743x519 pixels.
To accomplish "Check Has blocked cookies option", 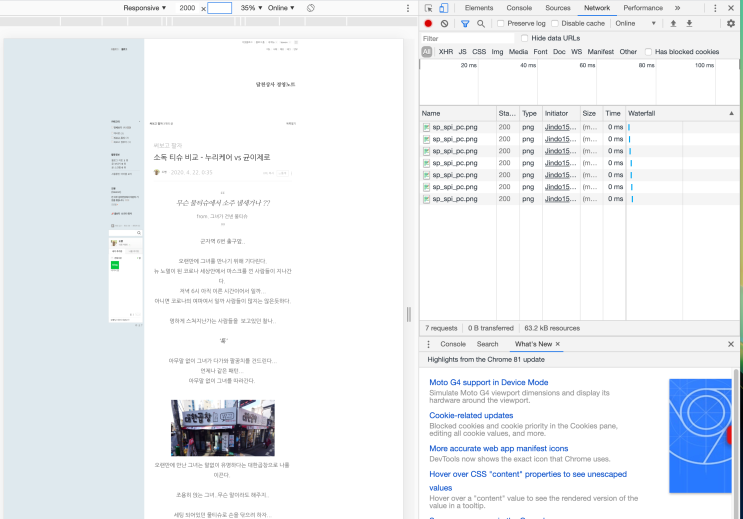I will [648, 52].
